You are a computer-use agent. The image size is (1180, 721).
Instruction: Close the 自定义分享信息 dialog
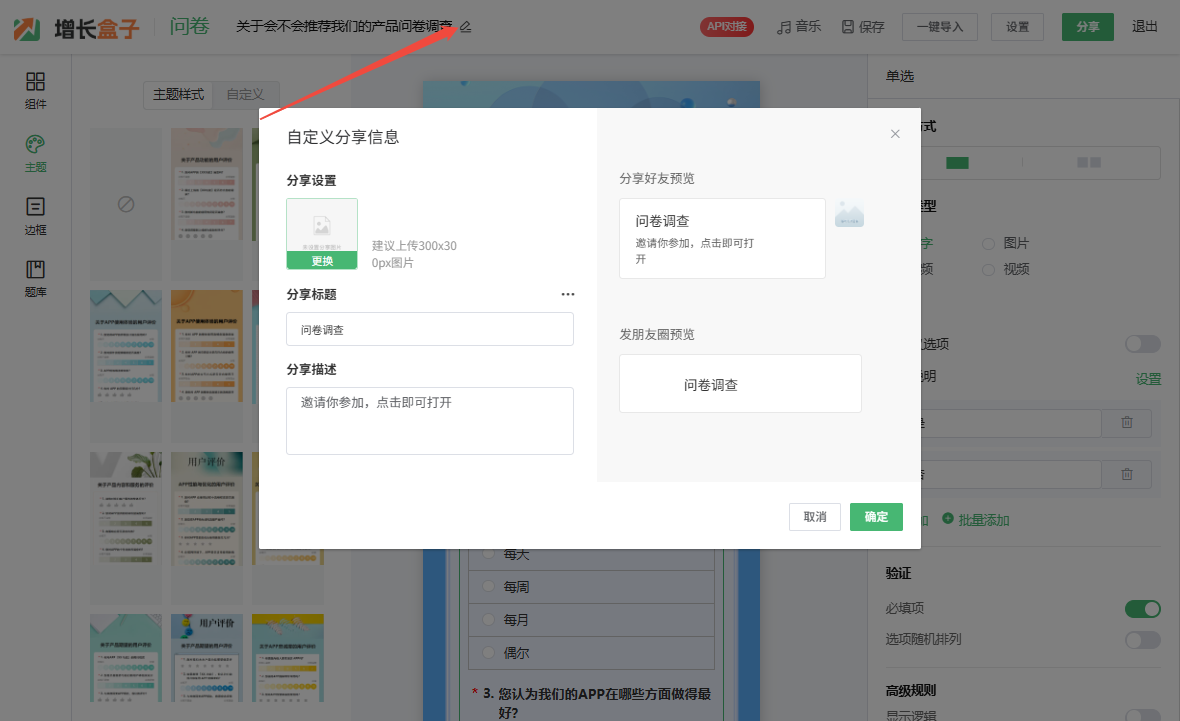895,134
